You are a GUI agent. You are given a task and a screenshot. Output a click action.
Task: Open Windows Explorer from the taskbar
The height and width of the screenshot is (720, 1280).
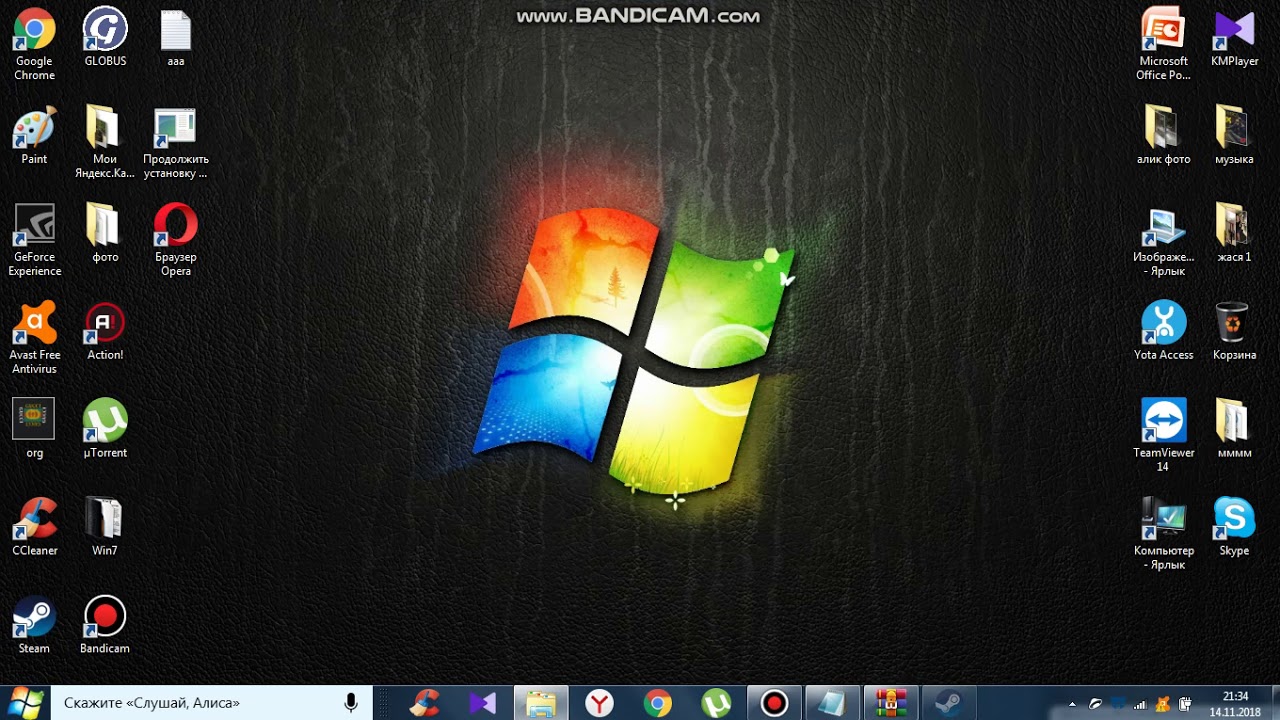[x=541, y=703]
